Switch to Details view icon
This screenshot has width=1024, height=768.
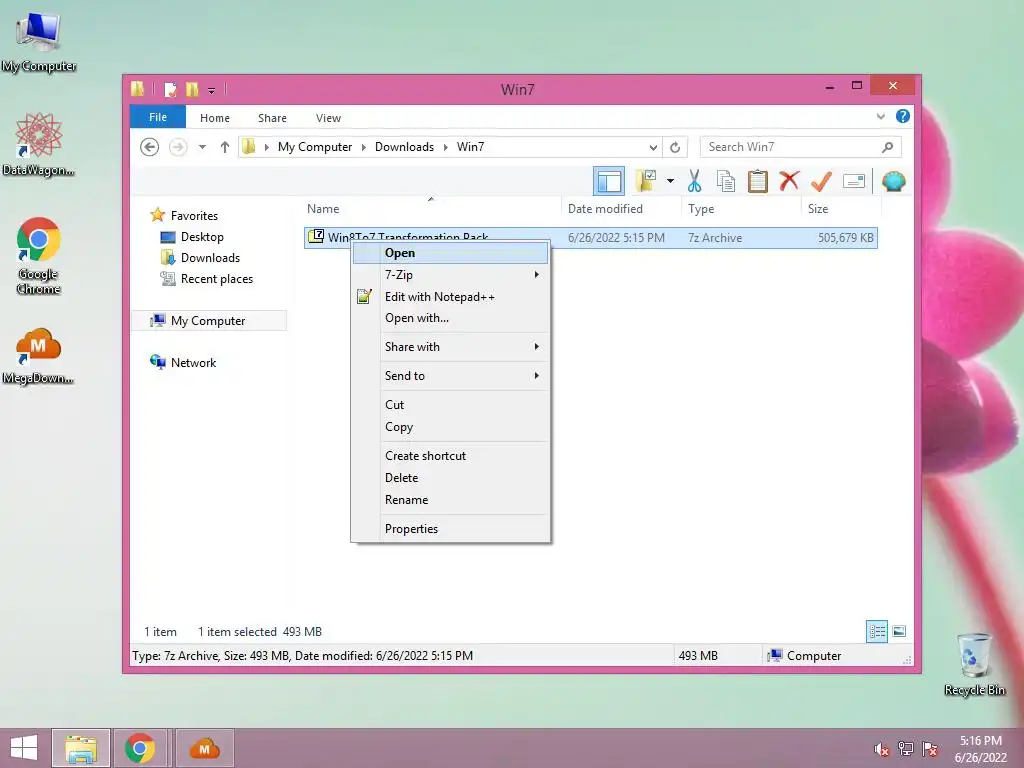pos(876,632)
